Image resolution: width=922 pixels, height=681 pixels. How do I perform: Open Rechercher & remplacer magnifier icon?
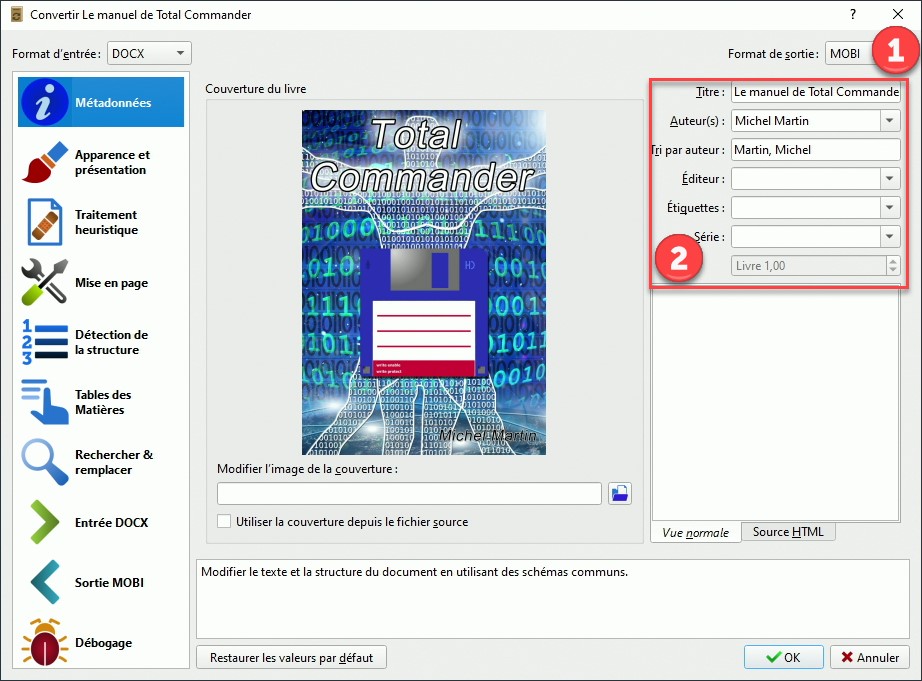[44, 462]
